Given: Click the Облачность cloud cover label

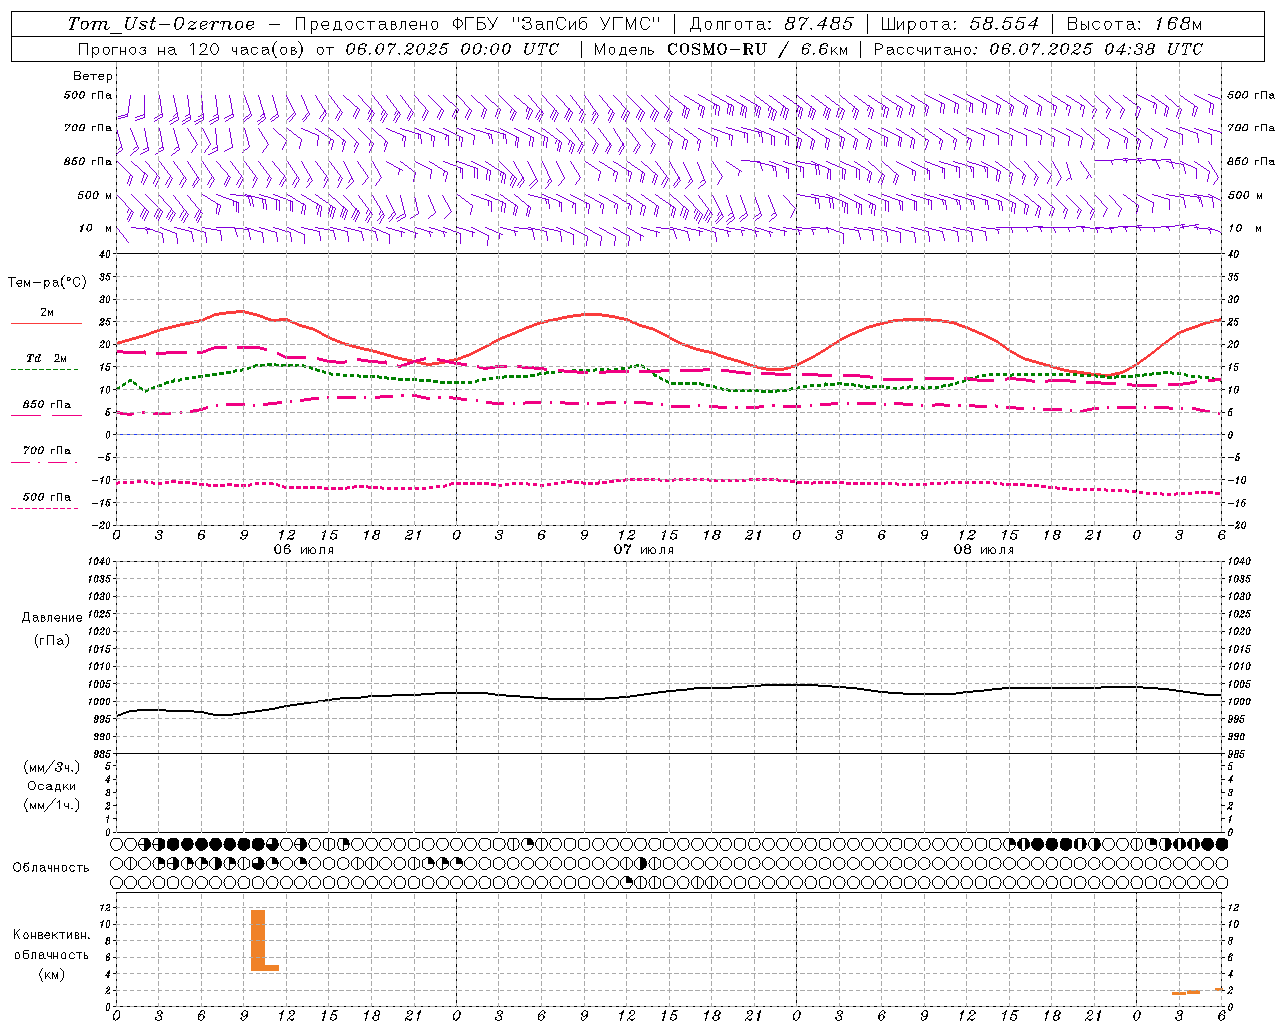Looking at the screenshot, I should coord(51,867).
